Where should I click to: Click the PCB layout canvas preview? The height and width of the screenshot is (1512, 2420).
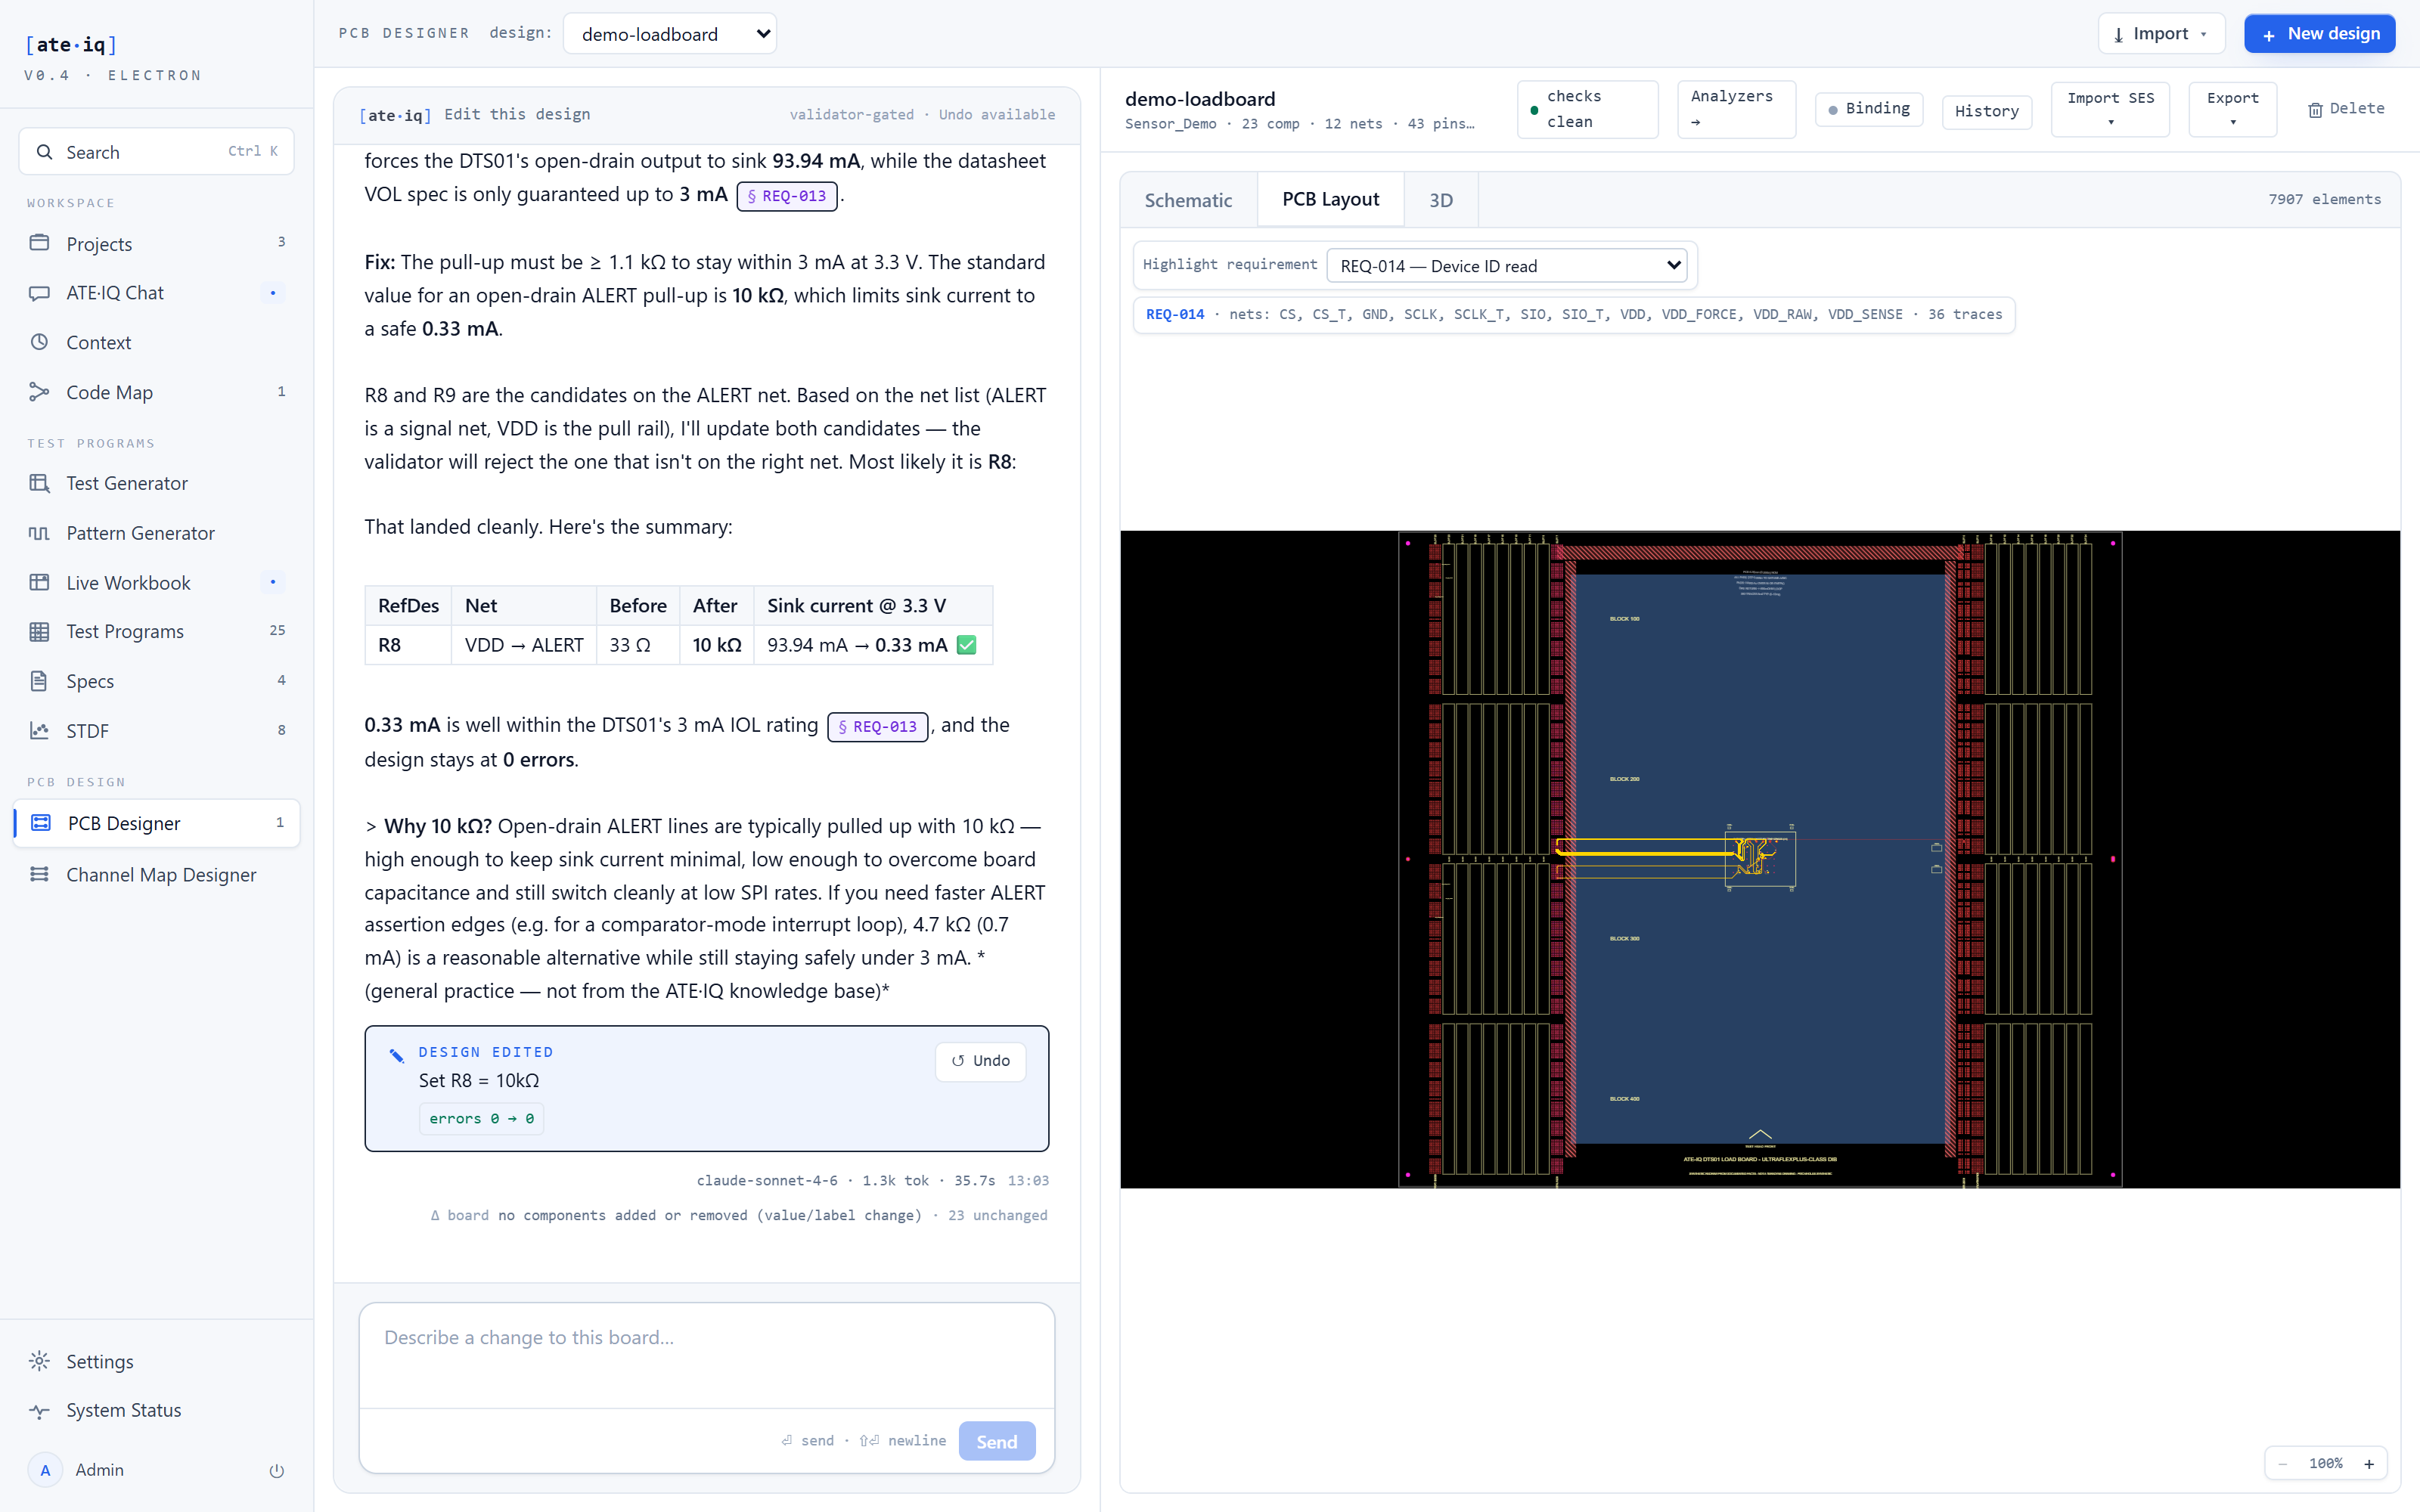click(x=1759, y=859)
